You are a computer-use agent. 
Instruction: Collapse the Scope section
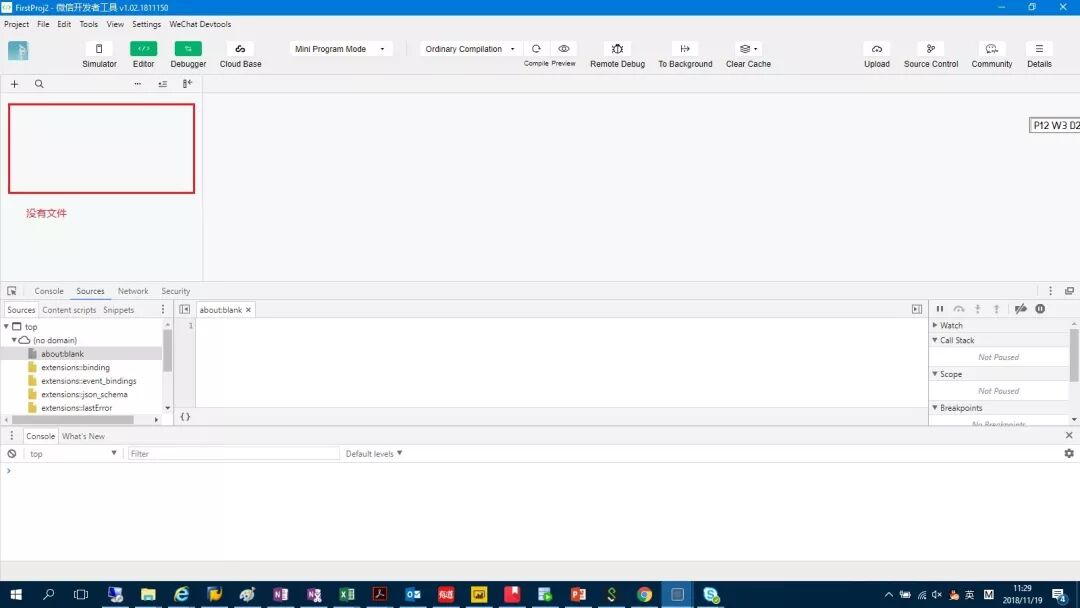coord(935,374)
